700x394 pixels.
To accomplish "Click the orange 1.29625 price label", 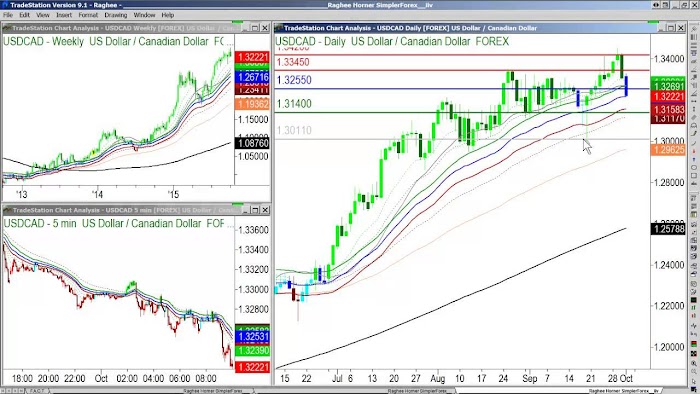I will (668, 149).
